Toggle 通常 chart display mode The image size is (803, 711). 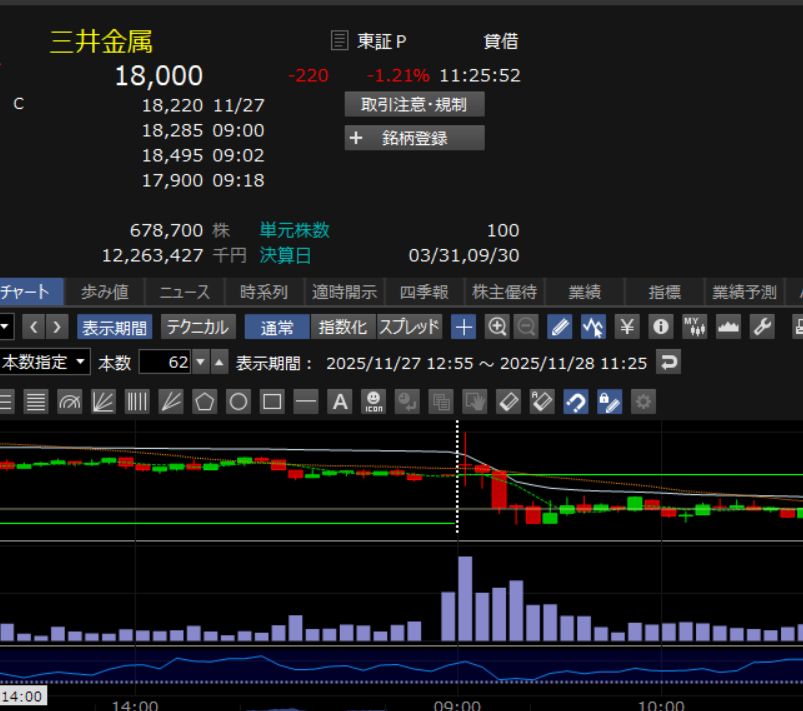click(277, 326)
